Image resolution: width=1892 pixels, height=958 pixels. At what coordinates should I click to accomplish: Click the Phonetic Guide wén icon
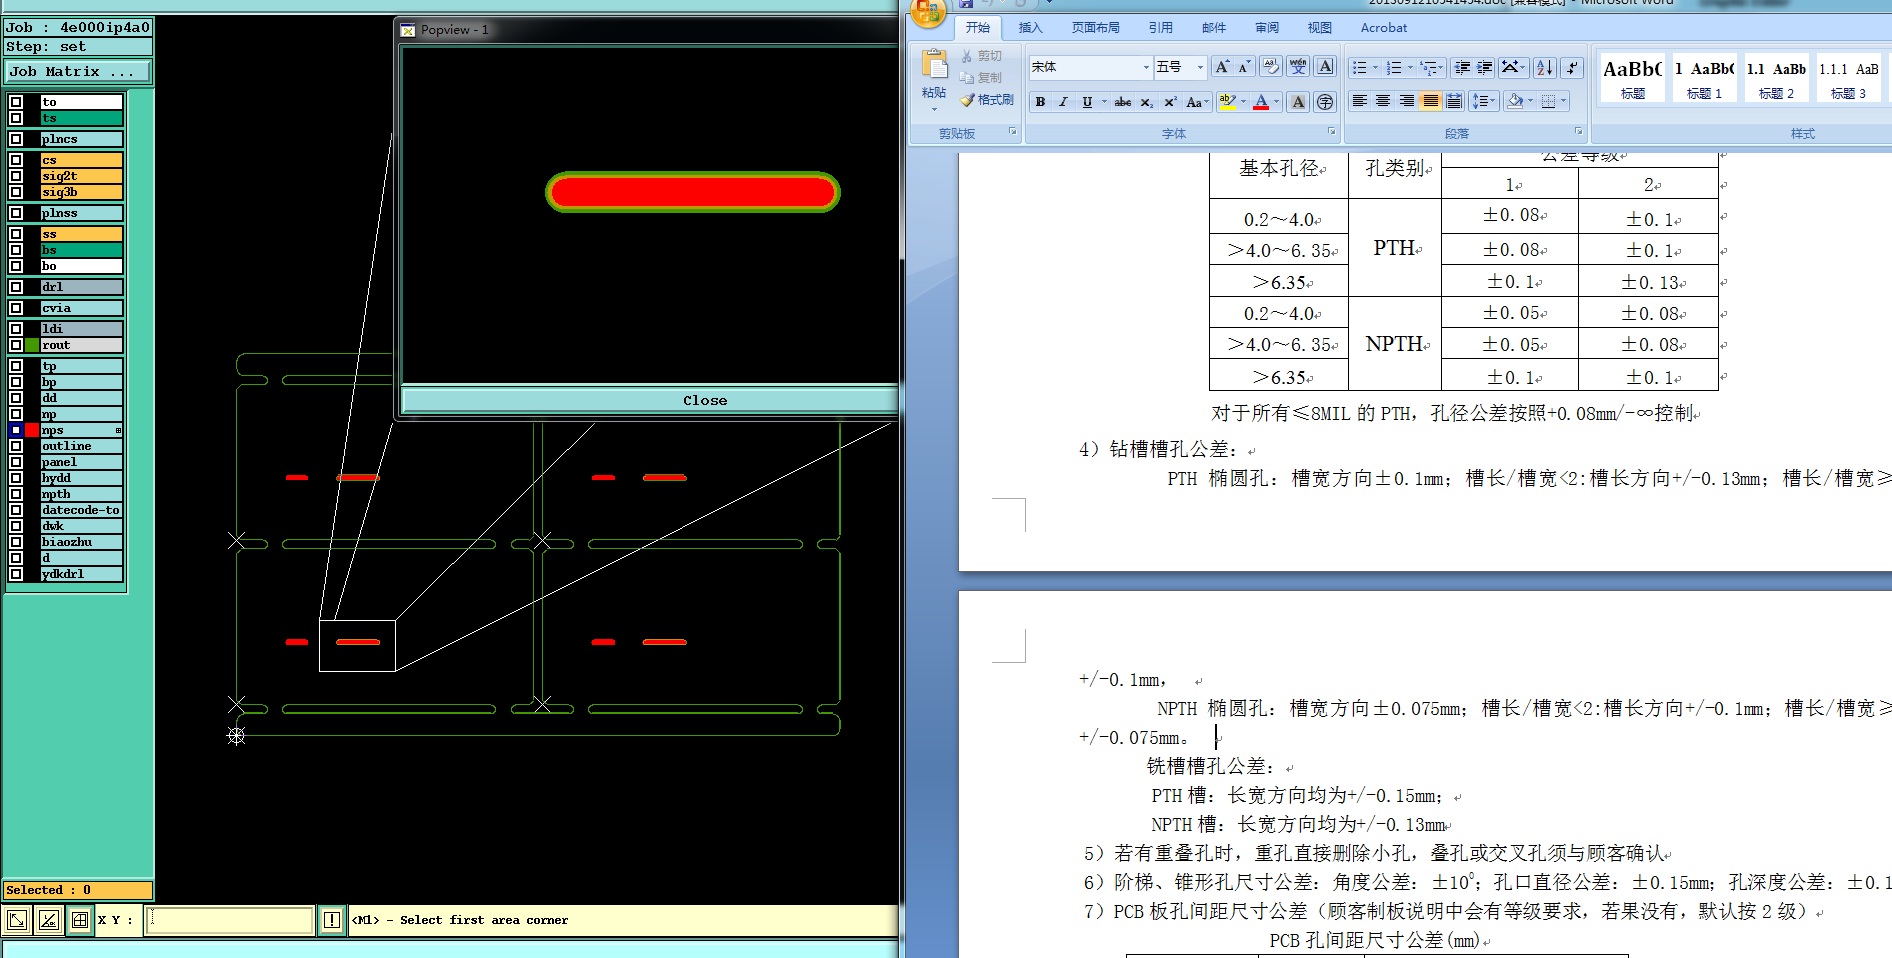1298,67
